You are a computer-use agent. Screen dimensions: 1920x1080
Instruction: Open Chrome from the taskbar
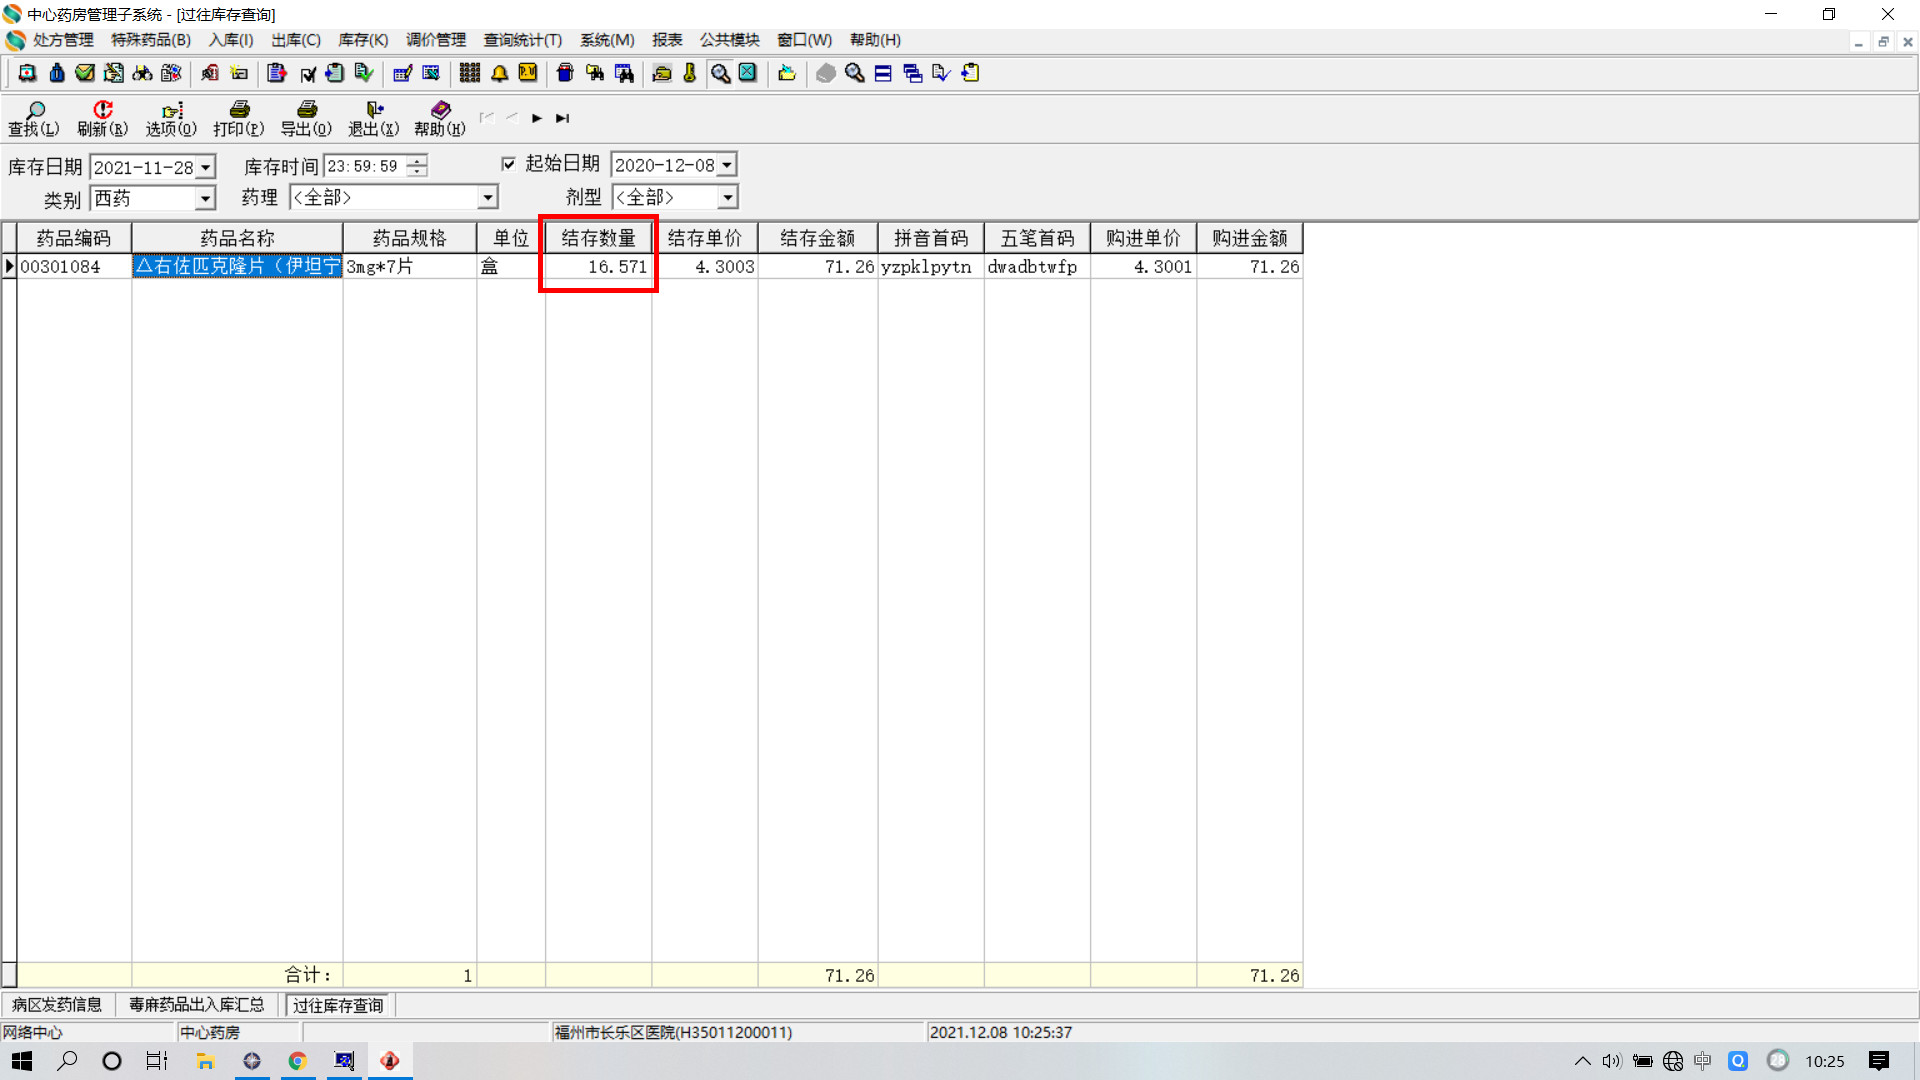coord(297,1061)
